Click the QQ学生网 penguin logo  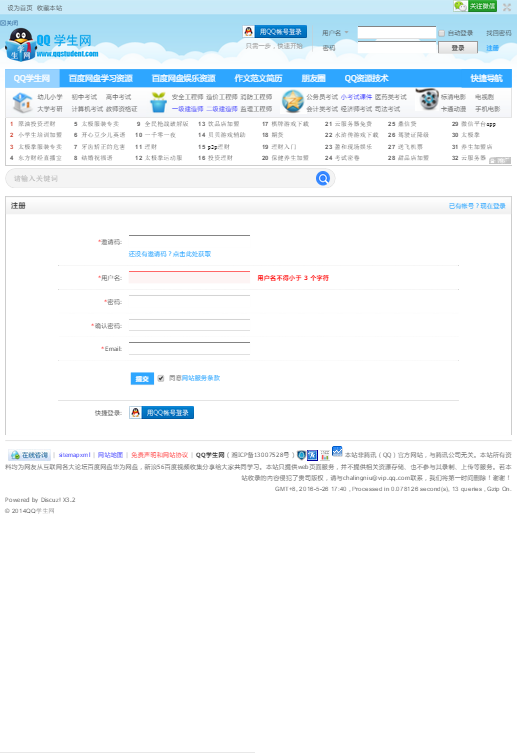tap(52, 44)
